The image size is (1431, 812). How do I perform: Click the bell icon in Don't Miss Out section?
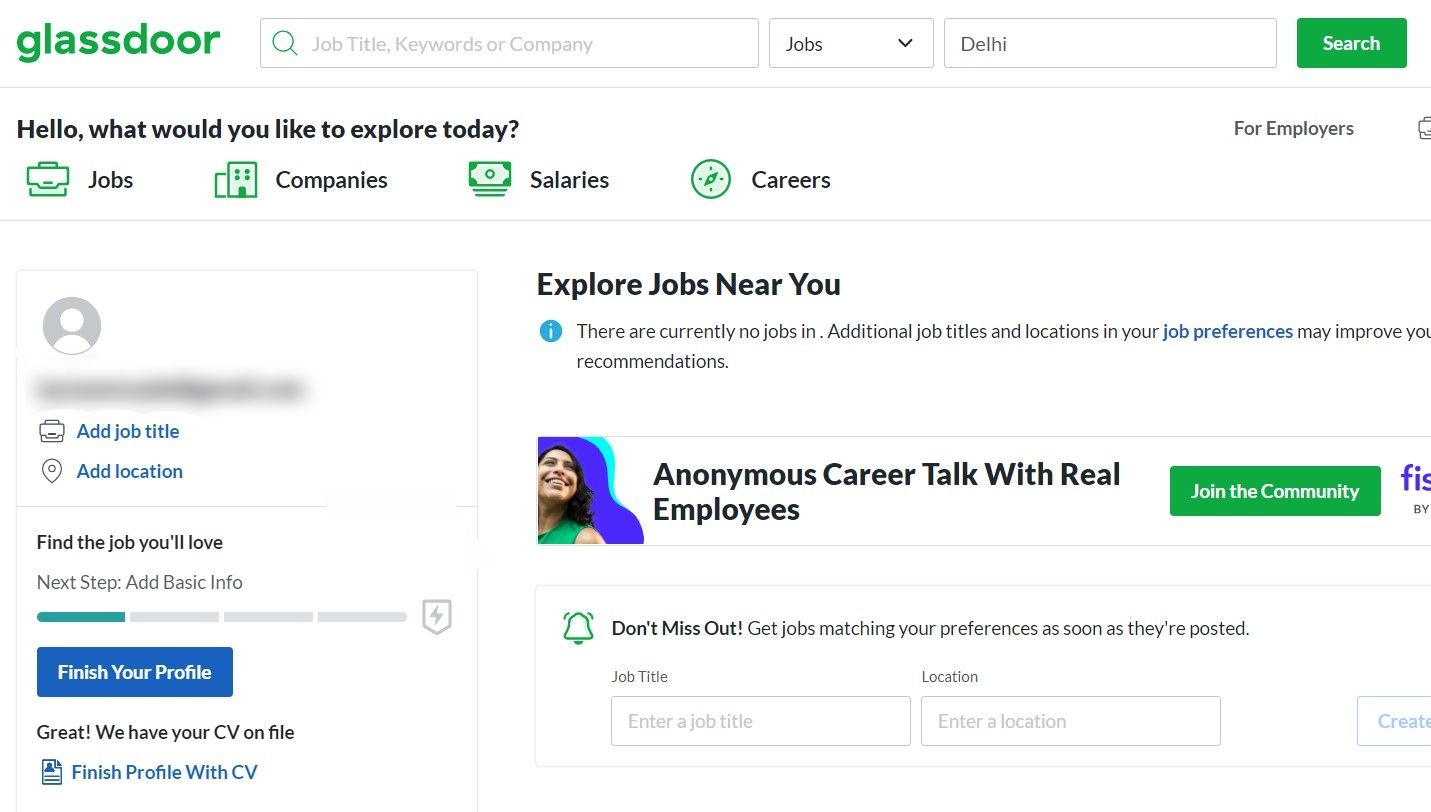click(577, 627)
